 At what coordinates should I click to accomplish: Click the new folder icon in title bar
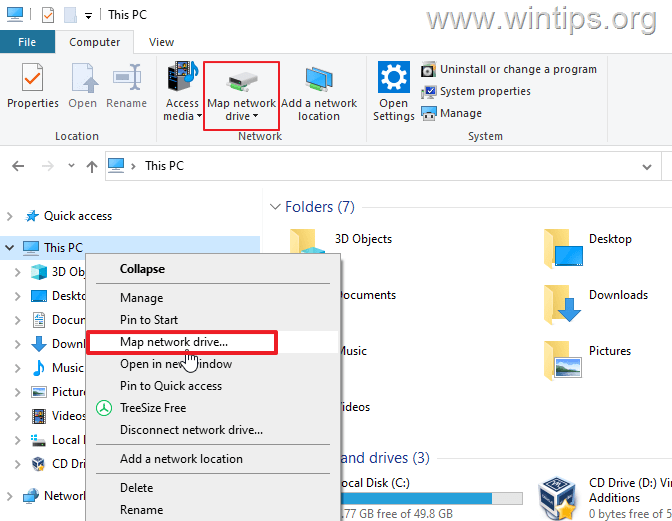pyautogui.click(x=70, y=15)
